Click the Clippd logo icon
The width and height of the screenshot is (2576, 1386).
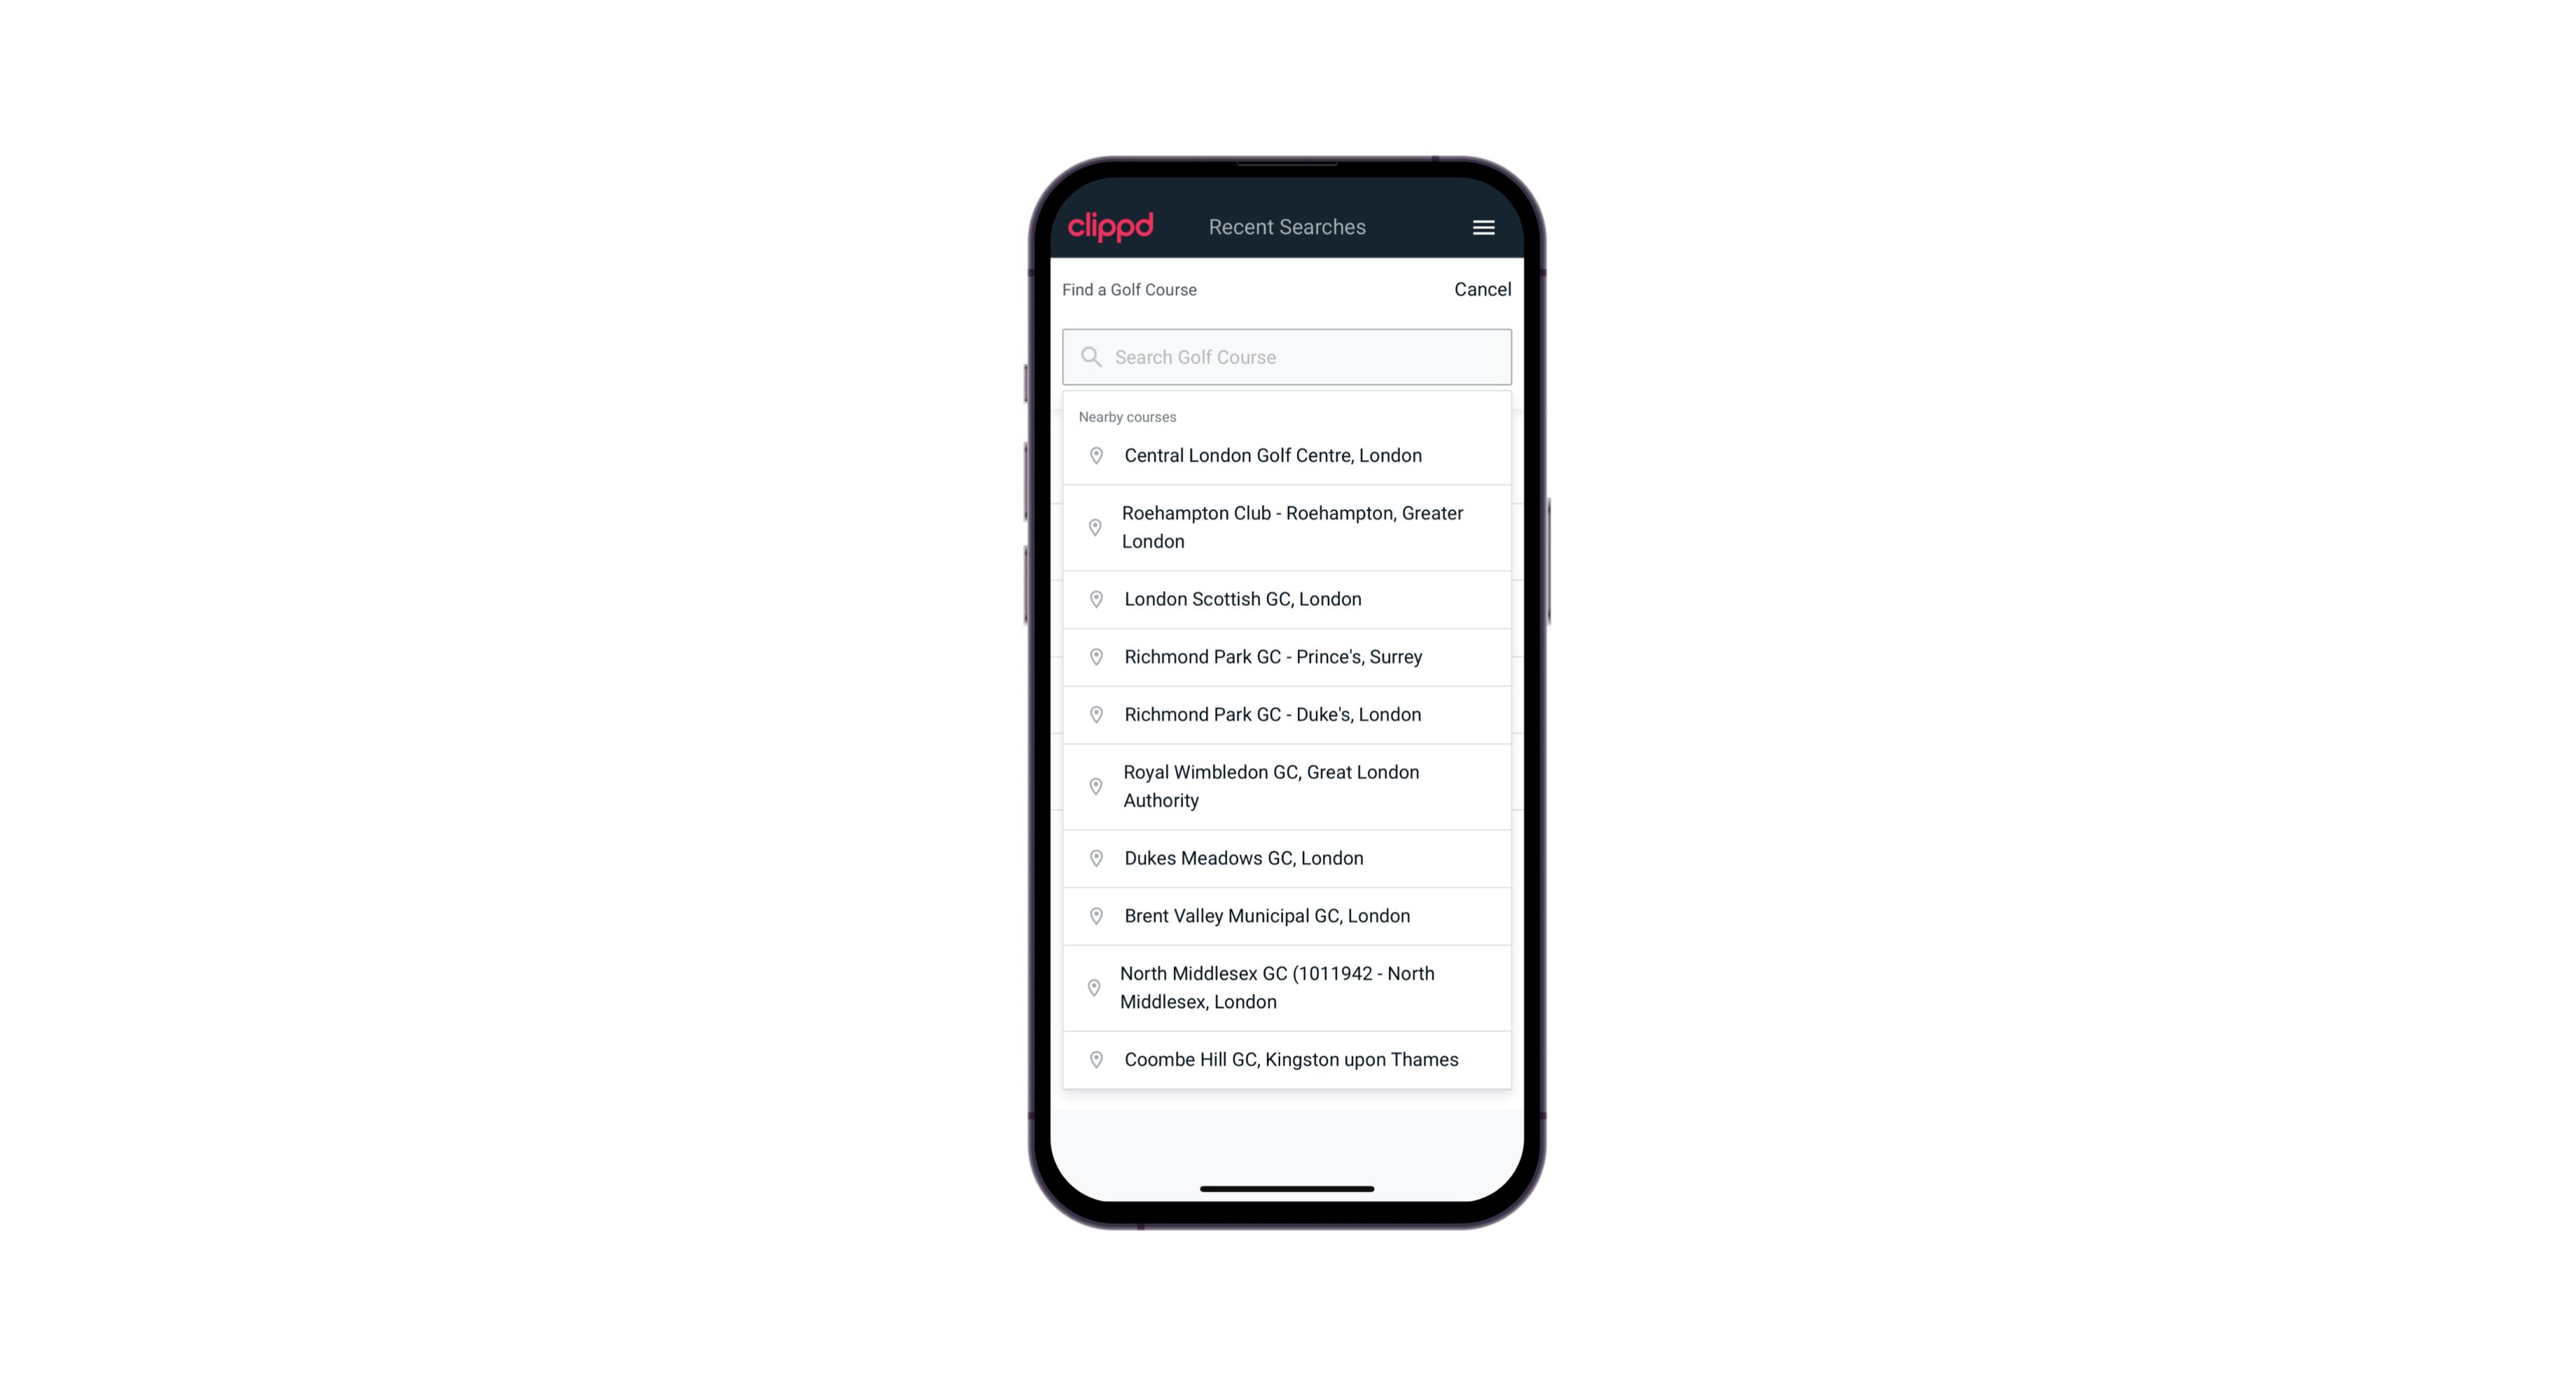pyautogui.click(x=1111, y=227)
